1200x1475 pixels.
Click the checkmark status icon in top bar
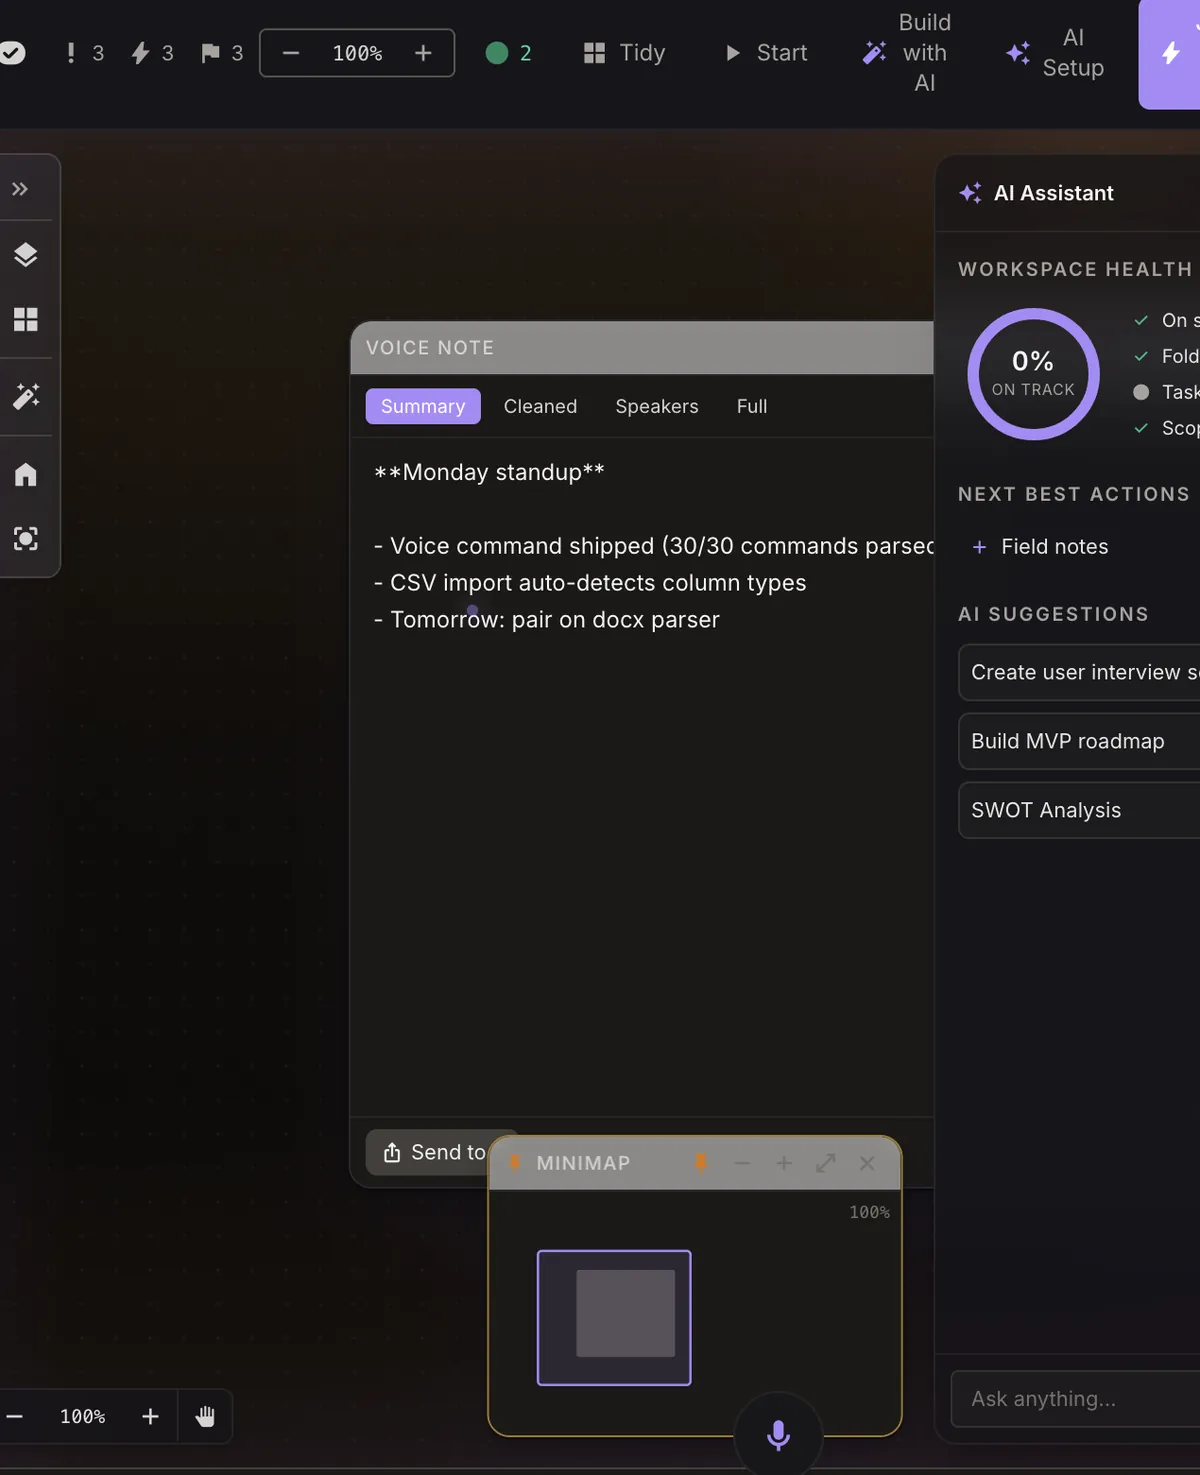coord(12,53)
